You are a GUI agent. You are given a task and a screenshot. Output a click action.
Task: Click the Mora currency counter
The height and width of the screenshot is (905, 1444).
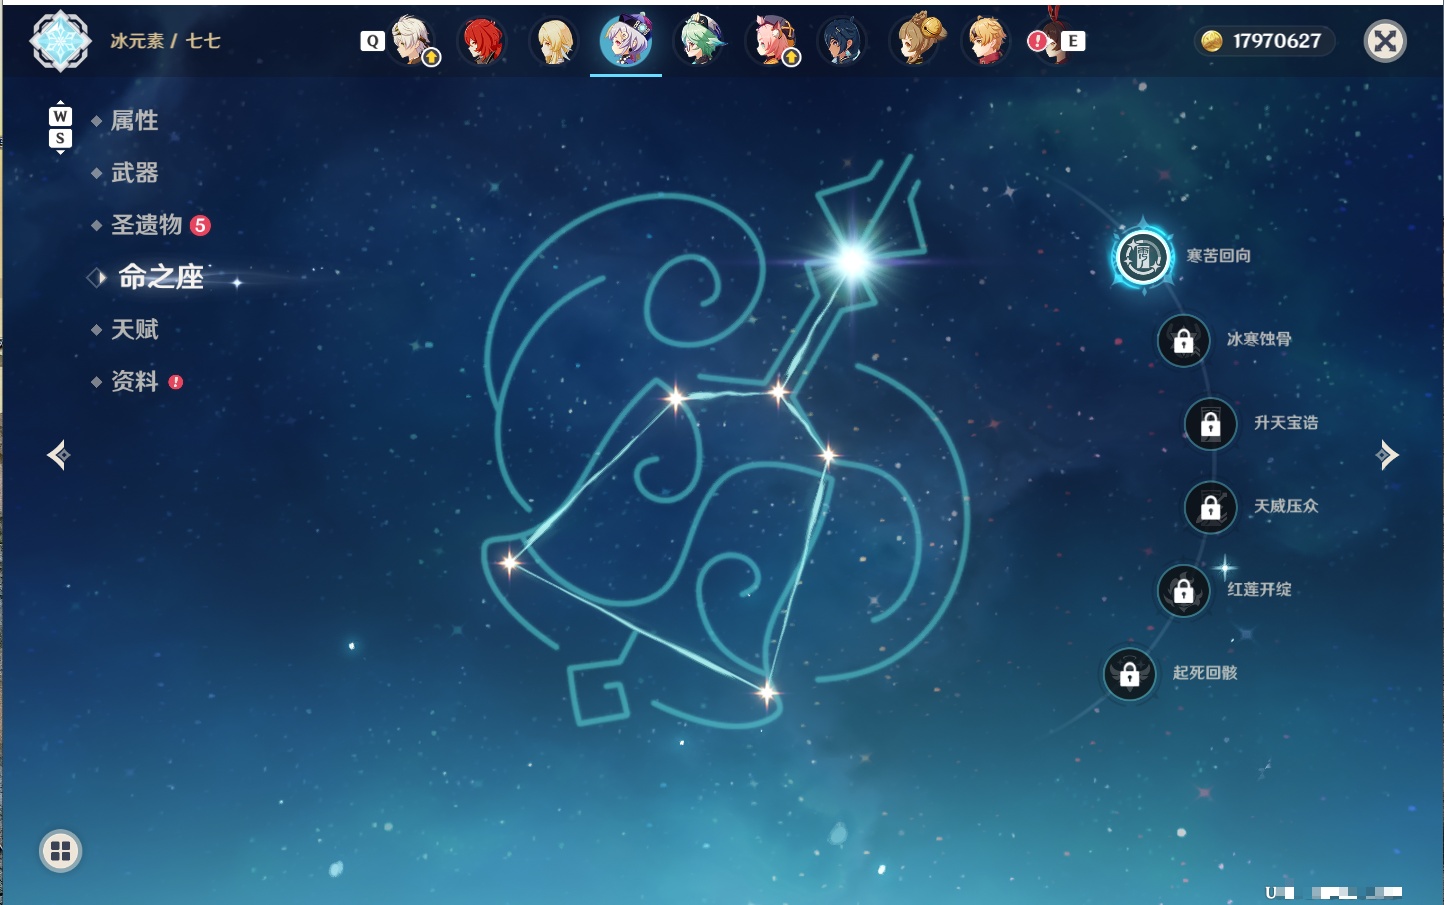pos(1264,41)
